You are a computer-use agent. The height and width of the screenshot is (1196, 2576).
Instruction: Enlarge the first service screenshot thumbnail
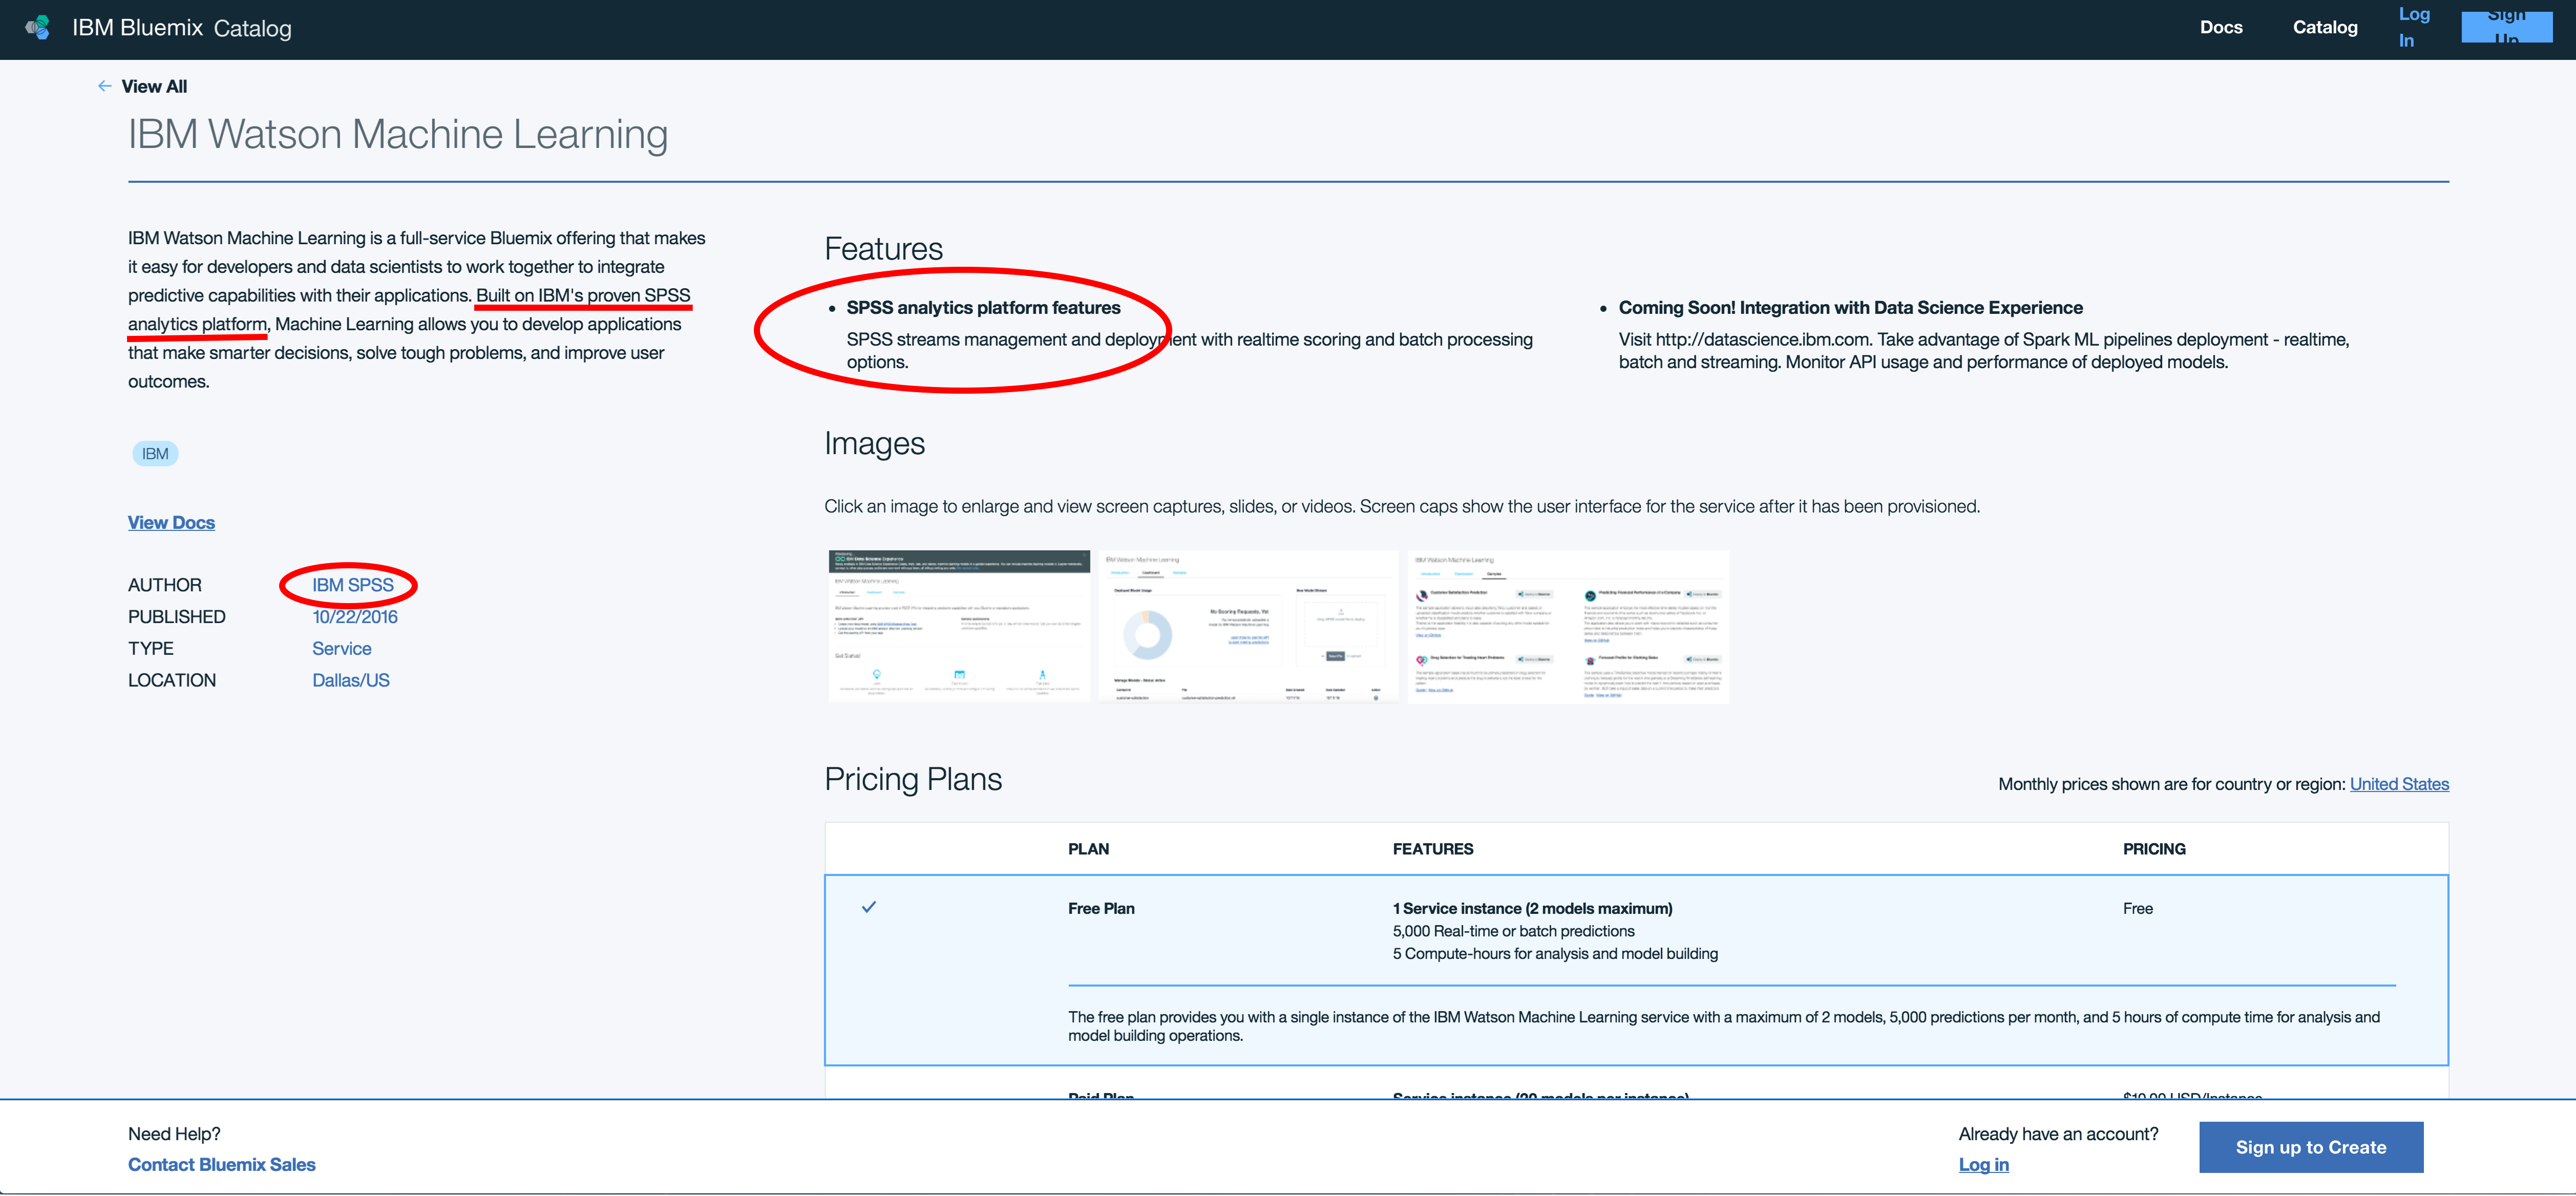tap(958, 626)
